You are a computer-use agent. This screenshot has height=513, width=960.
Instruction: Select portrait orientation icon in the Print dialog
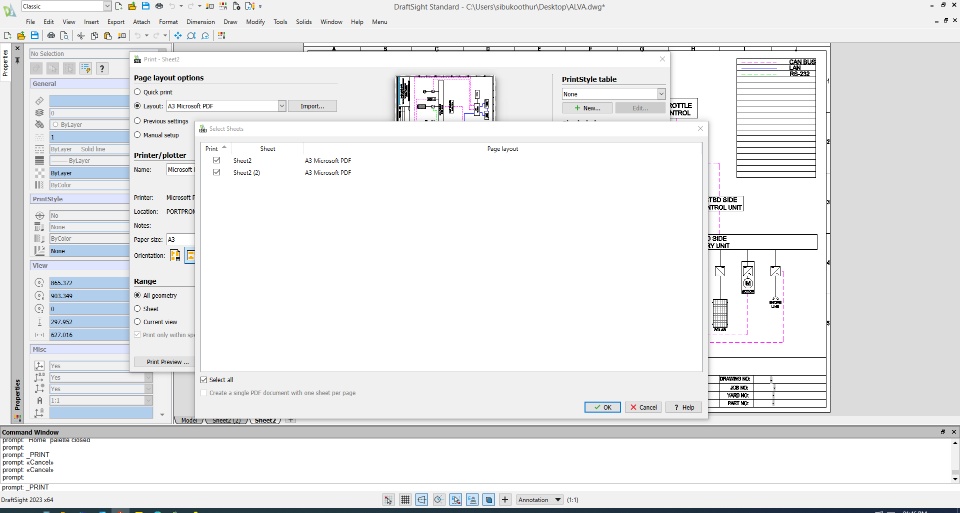[175, 255]
